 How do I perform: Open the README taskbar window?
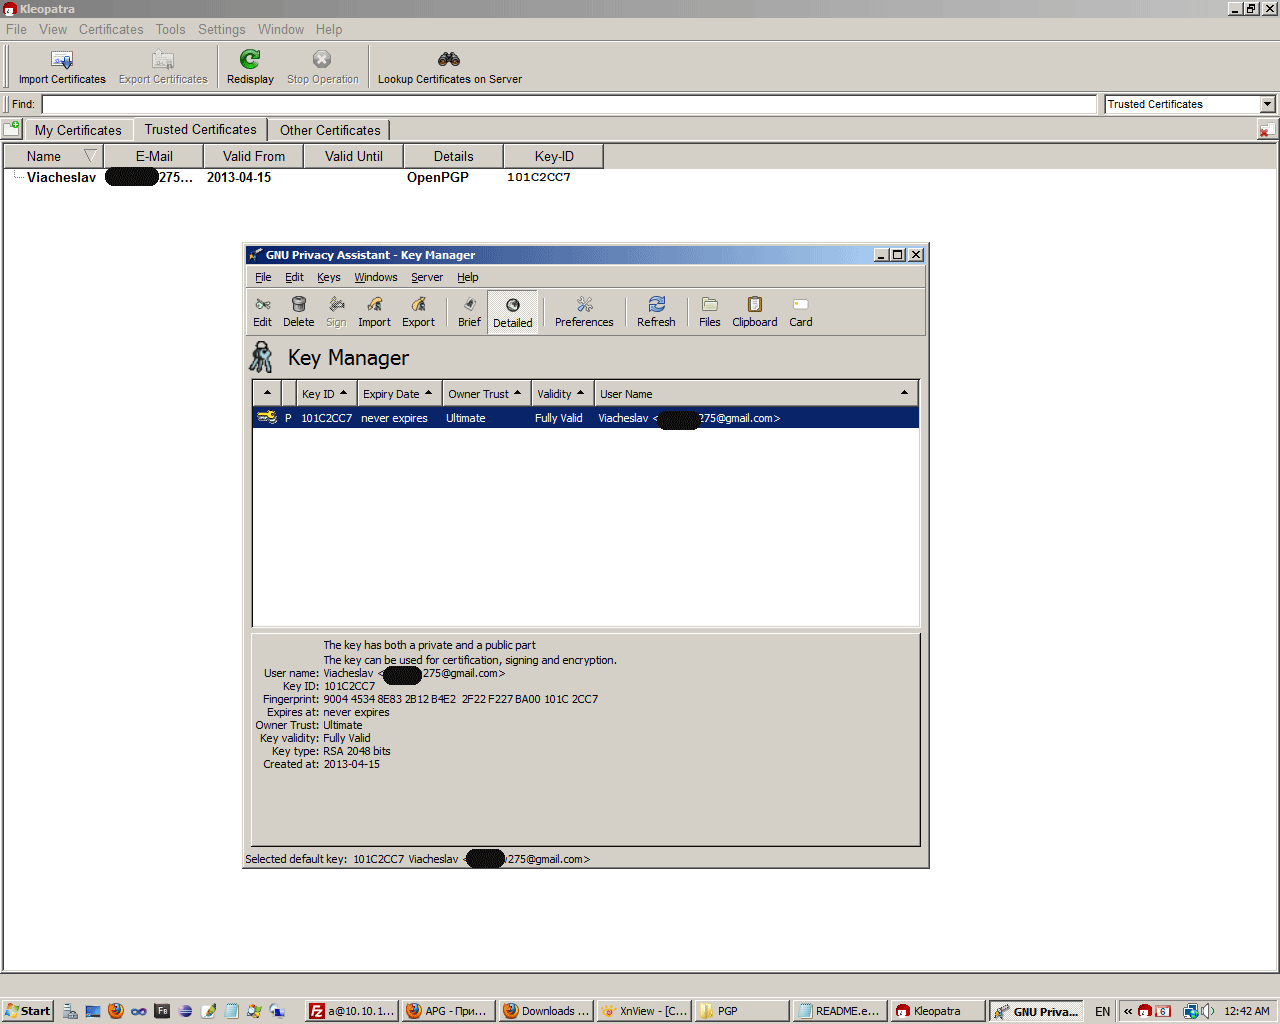tap(839, 1011)
